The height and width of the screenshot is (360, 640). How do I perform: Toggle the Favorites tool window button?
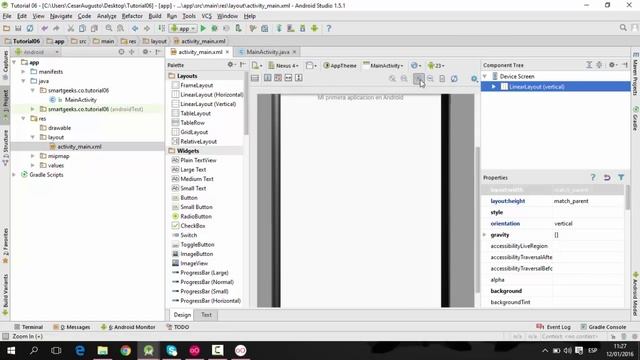point(5,246)
